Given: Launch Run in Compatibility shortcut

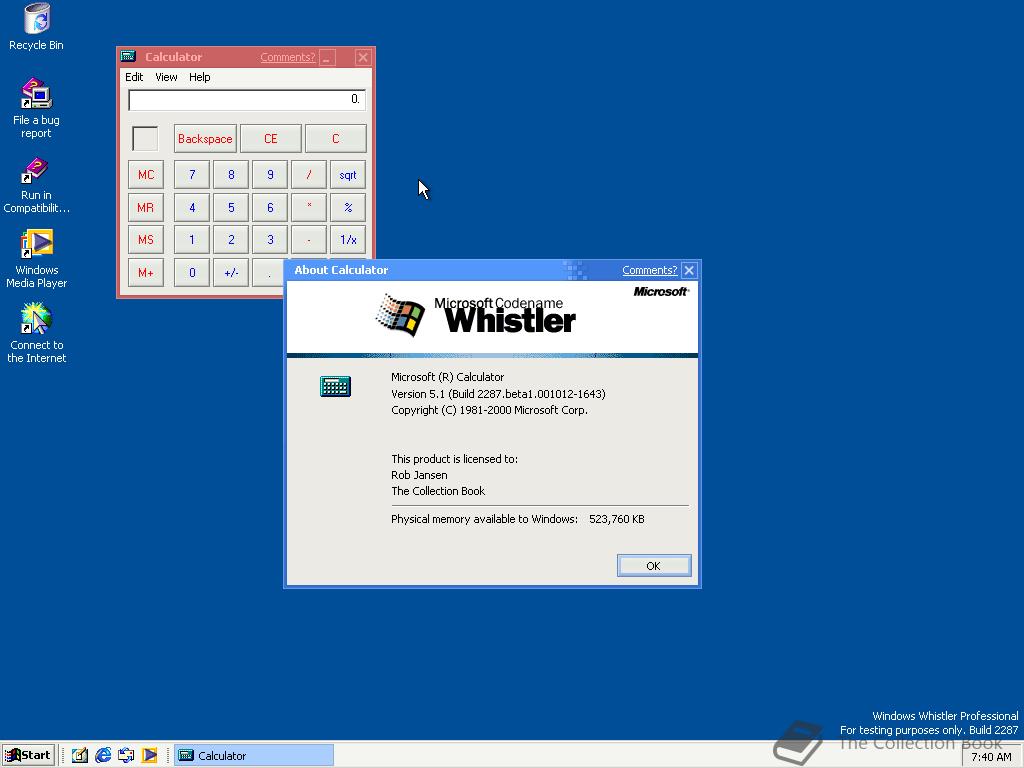Looking at the screenshot, I should click(x=37, y=185).
